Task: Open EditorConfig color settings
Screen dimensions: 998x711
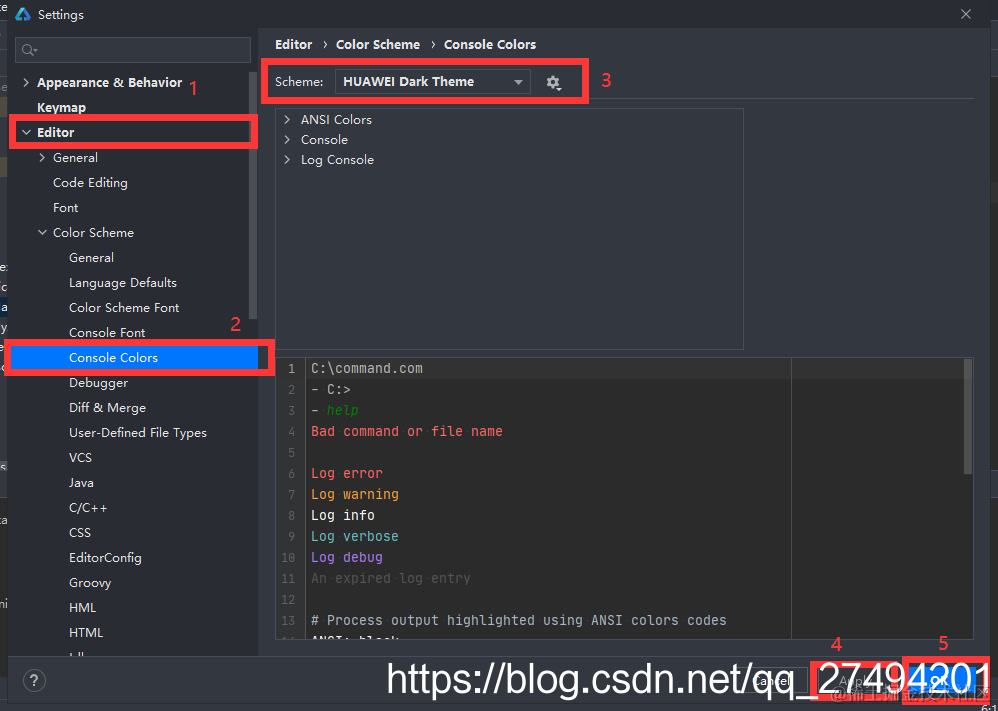Action: pyautogui.click(x=105, y=558)
